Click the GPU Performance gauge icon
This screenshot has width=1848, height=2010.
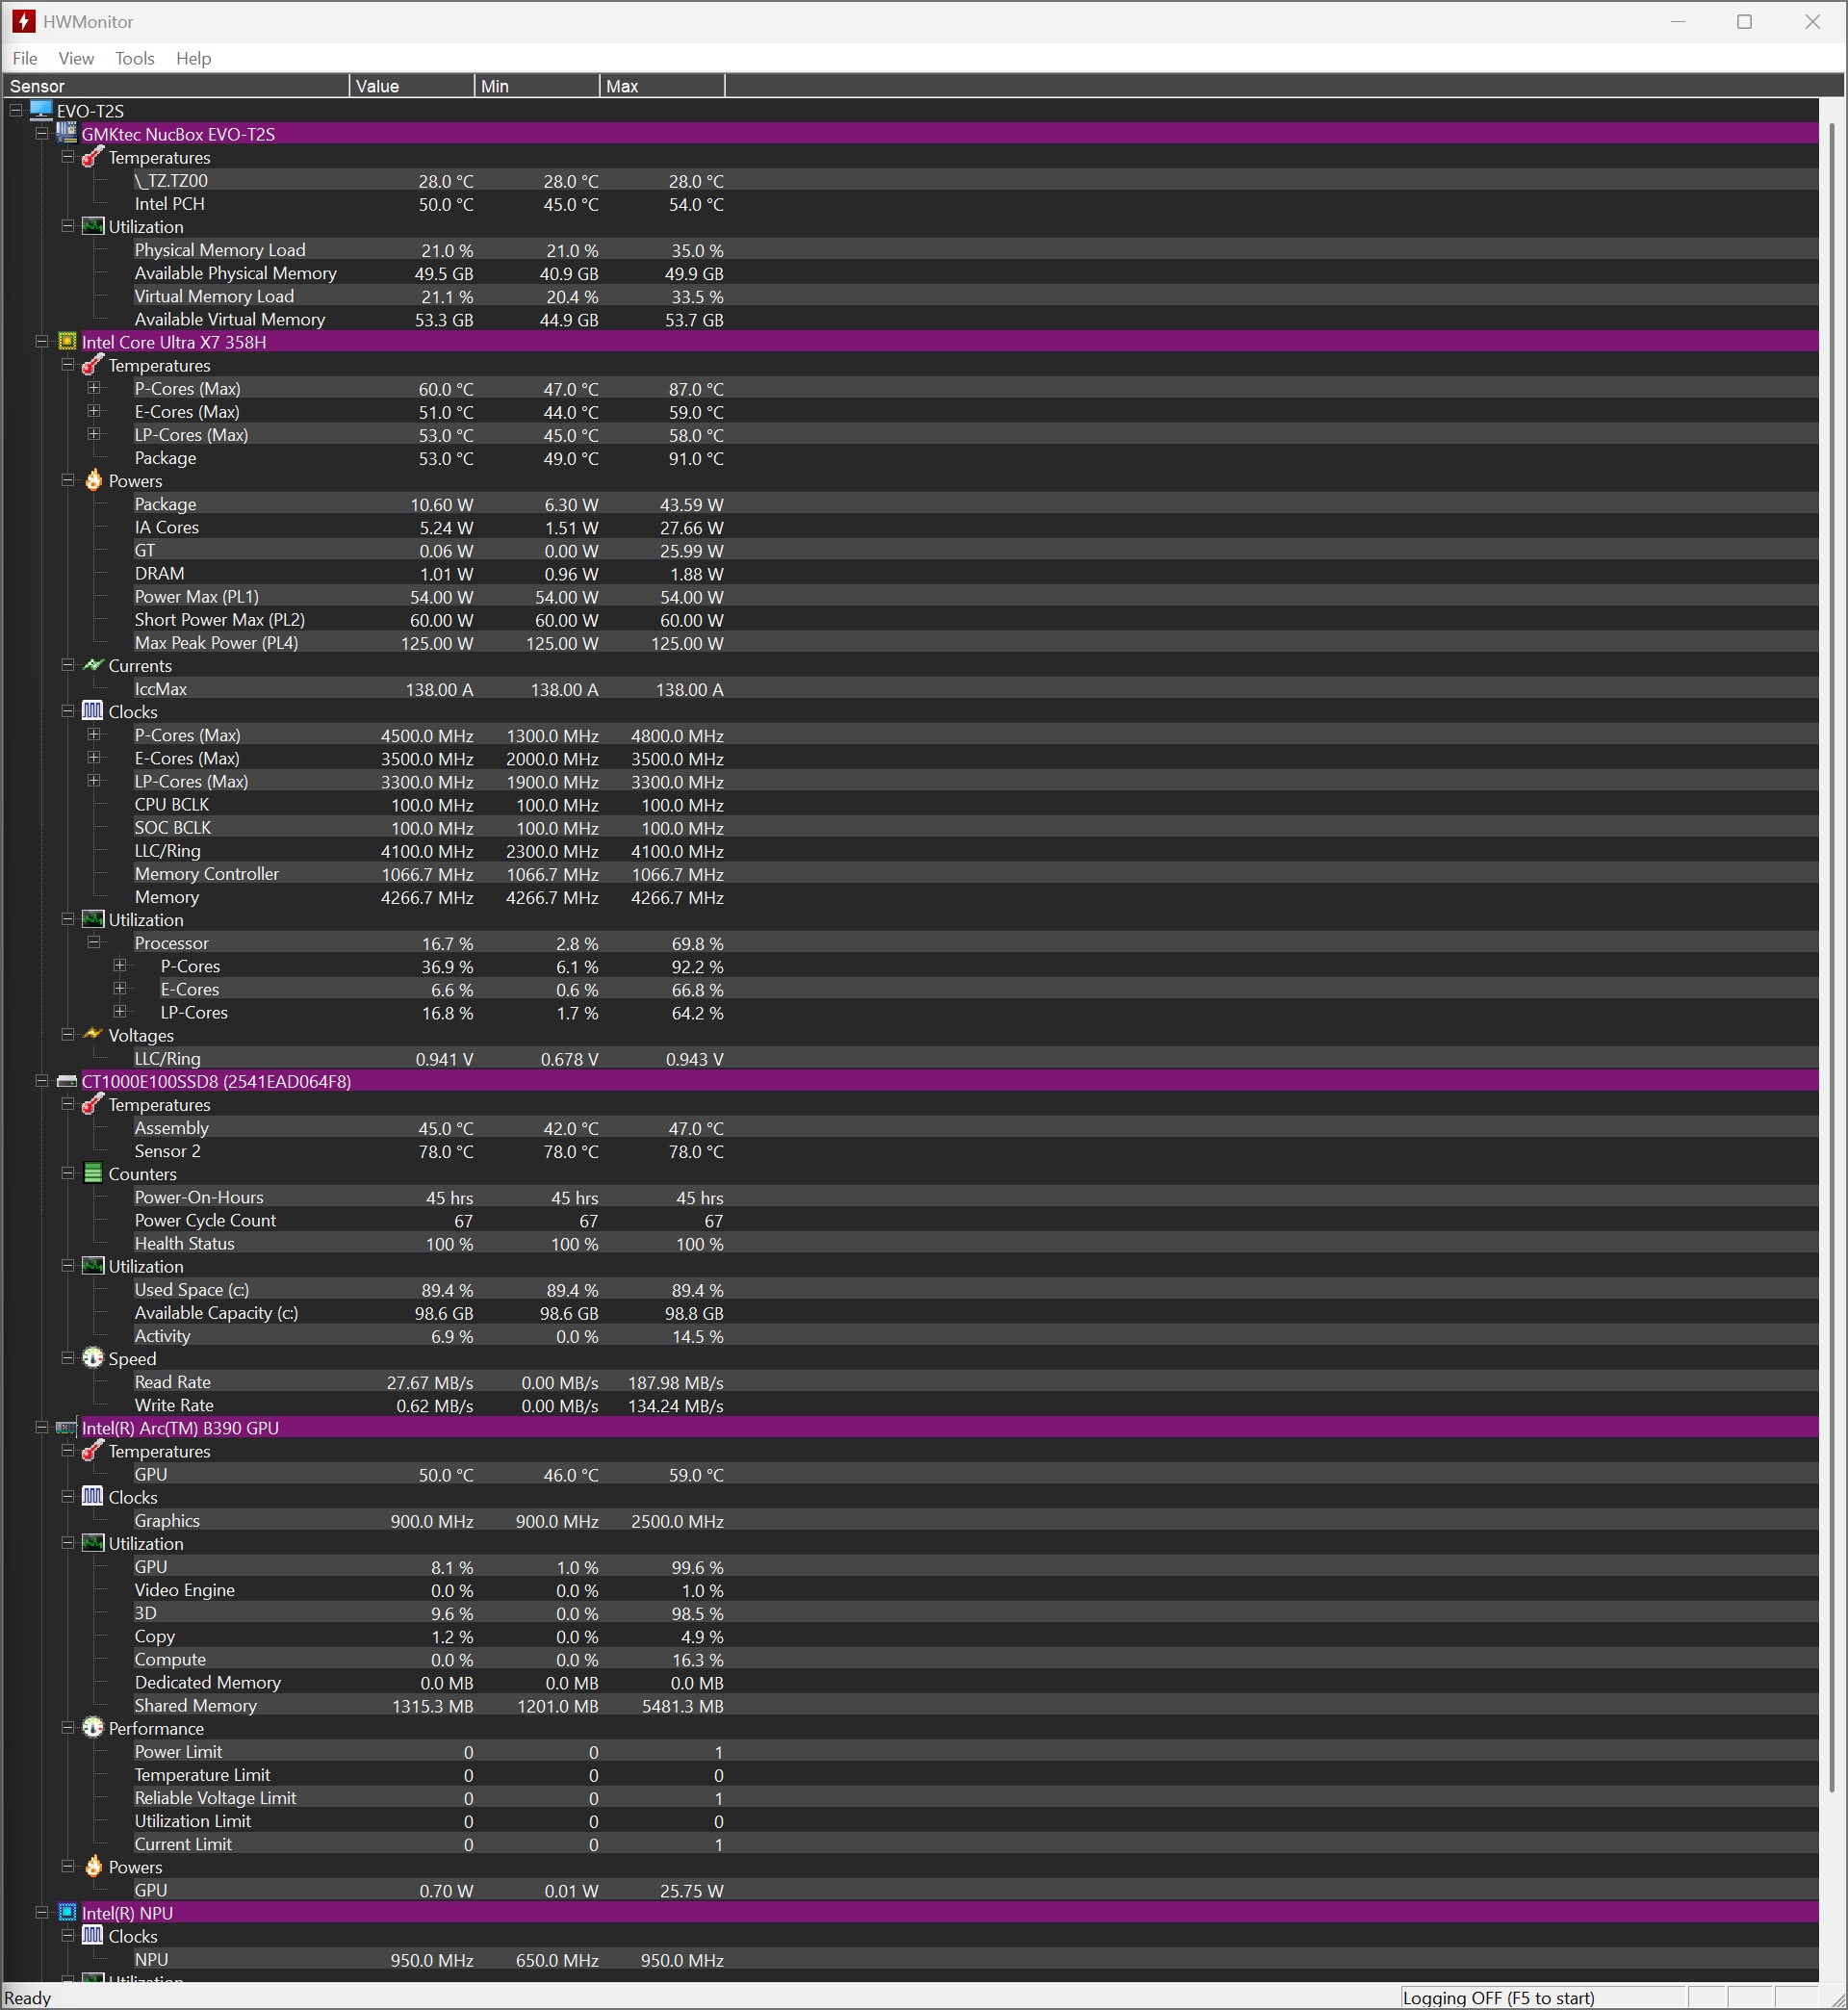tap(93, 1727)
